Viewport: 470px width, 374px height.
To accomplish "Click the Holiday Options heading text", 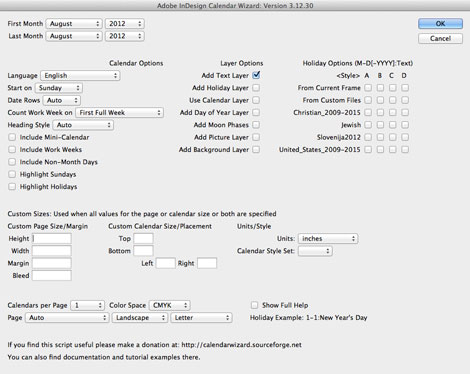I will point(358,63).
